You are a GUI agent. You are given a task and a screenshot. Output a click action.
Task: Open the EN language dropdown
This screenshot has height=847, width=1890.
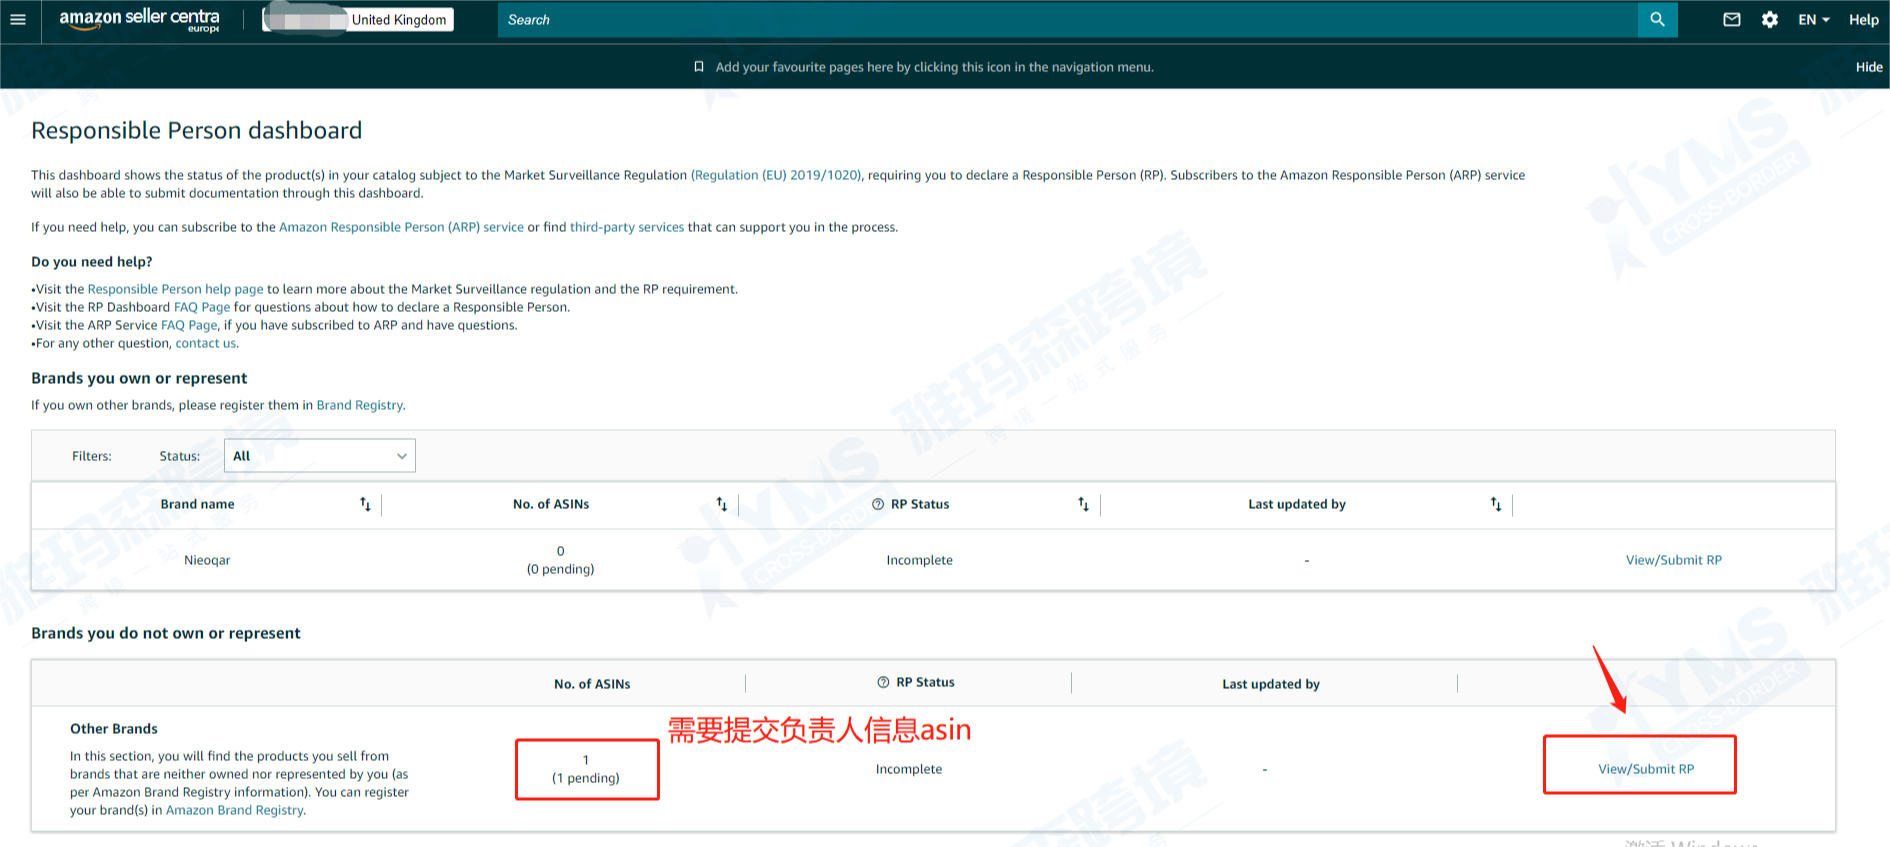[x=1814, y=20]
